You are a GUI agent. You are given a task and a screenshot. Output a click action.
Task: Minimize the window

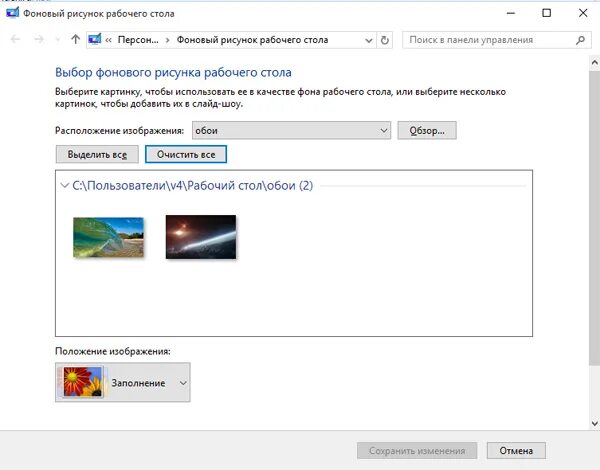tap(510, 13)
